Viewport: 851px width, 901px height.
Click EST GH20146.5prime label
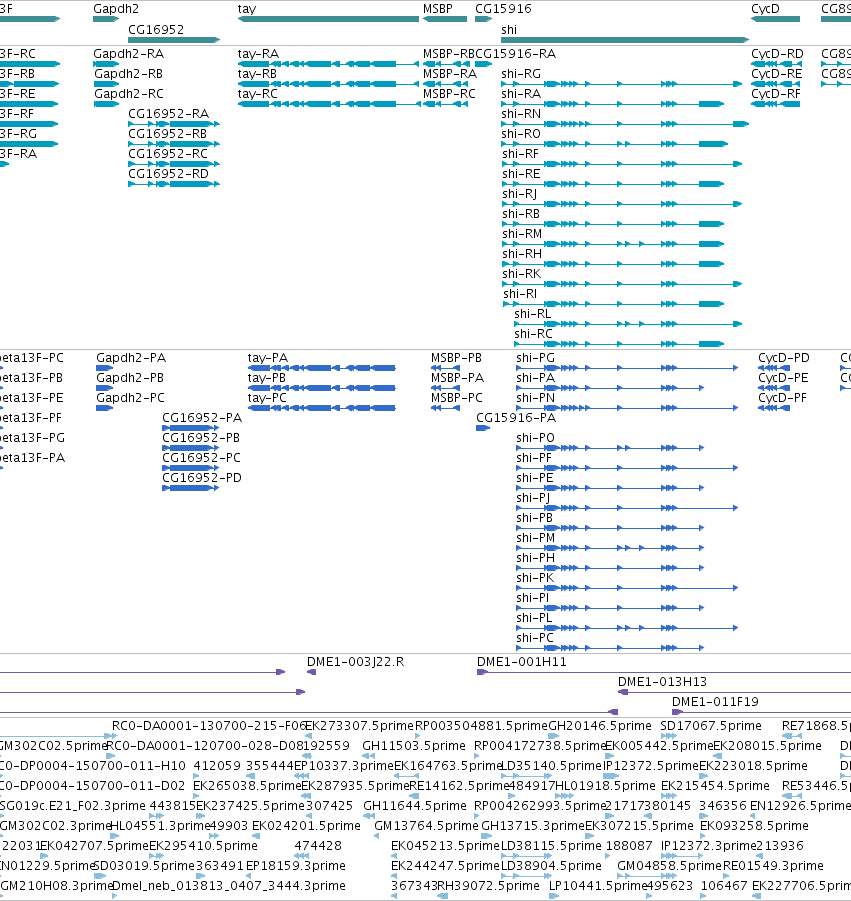point(600,725)
